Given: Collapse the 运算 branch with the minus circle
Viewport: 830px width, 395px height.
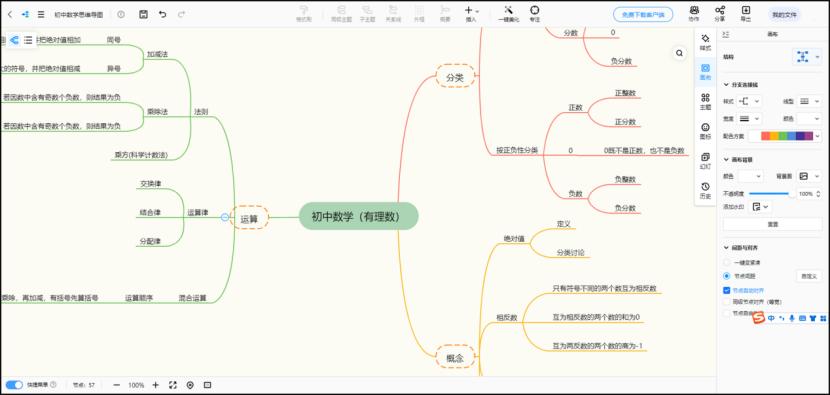Looking at the screenshot, I should click(x=224, y=217).
